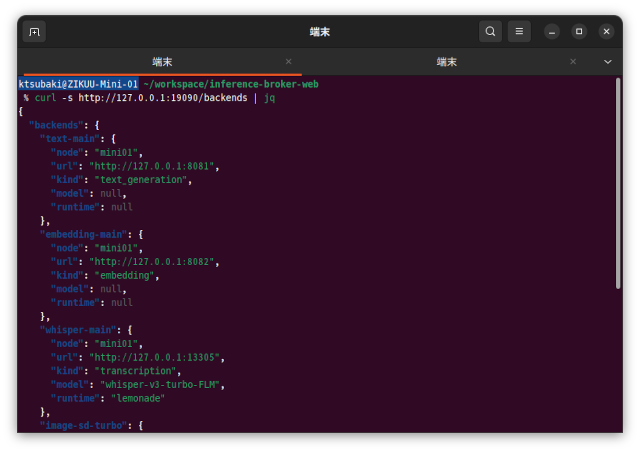Click the http://127.0.0.1:8081 URL value
The height and width of the screenshot is (452, 640).
[x=152, y=166]
